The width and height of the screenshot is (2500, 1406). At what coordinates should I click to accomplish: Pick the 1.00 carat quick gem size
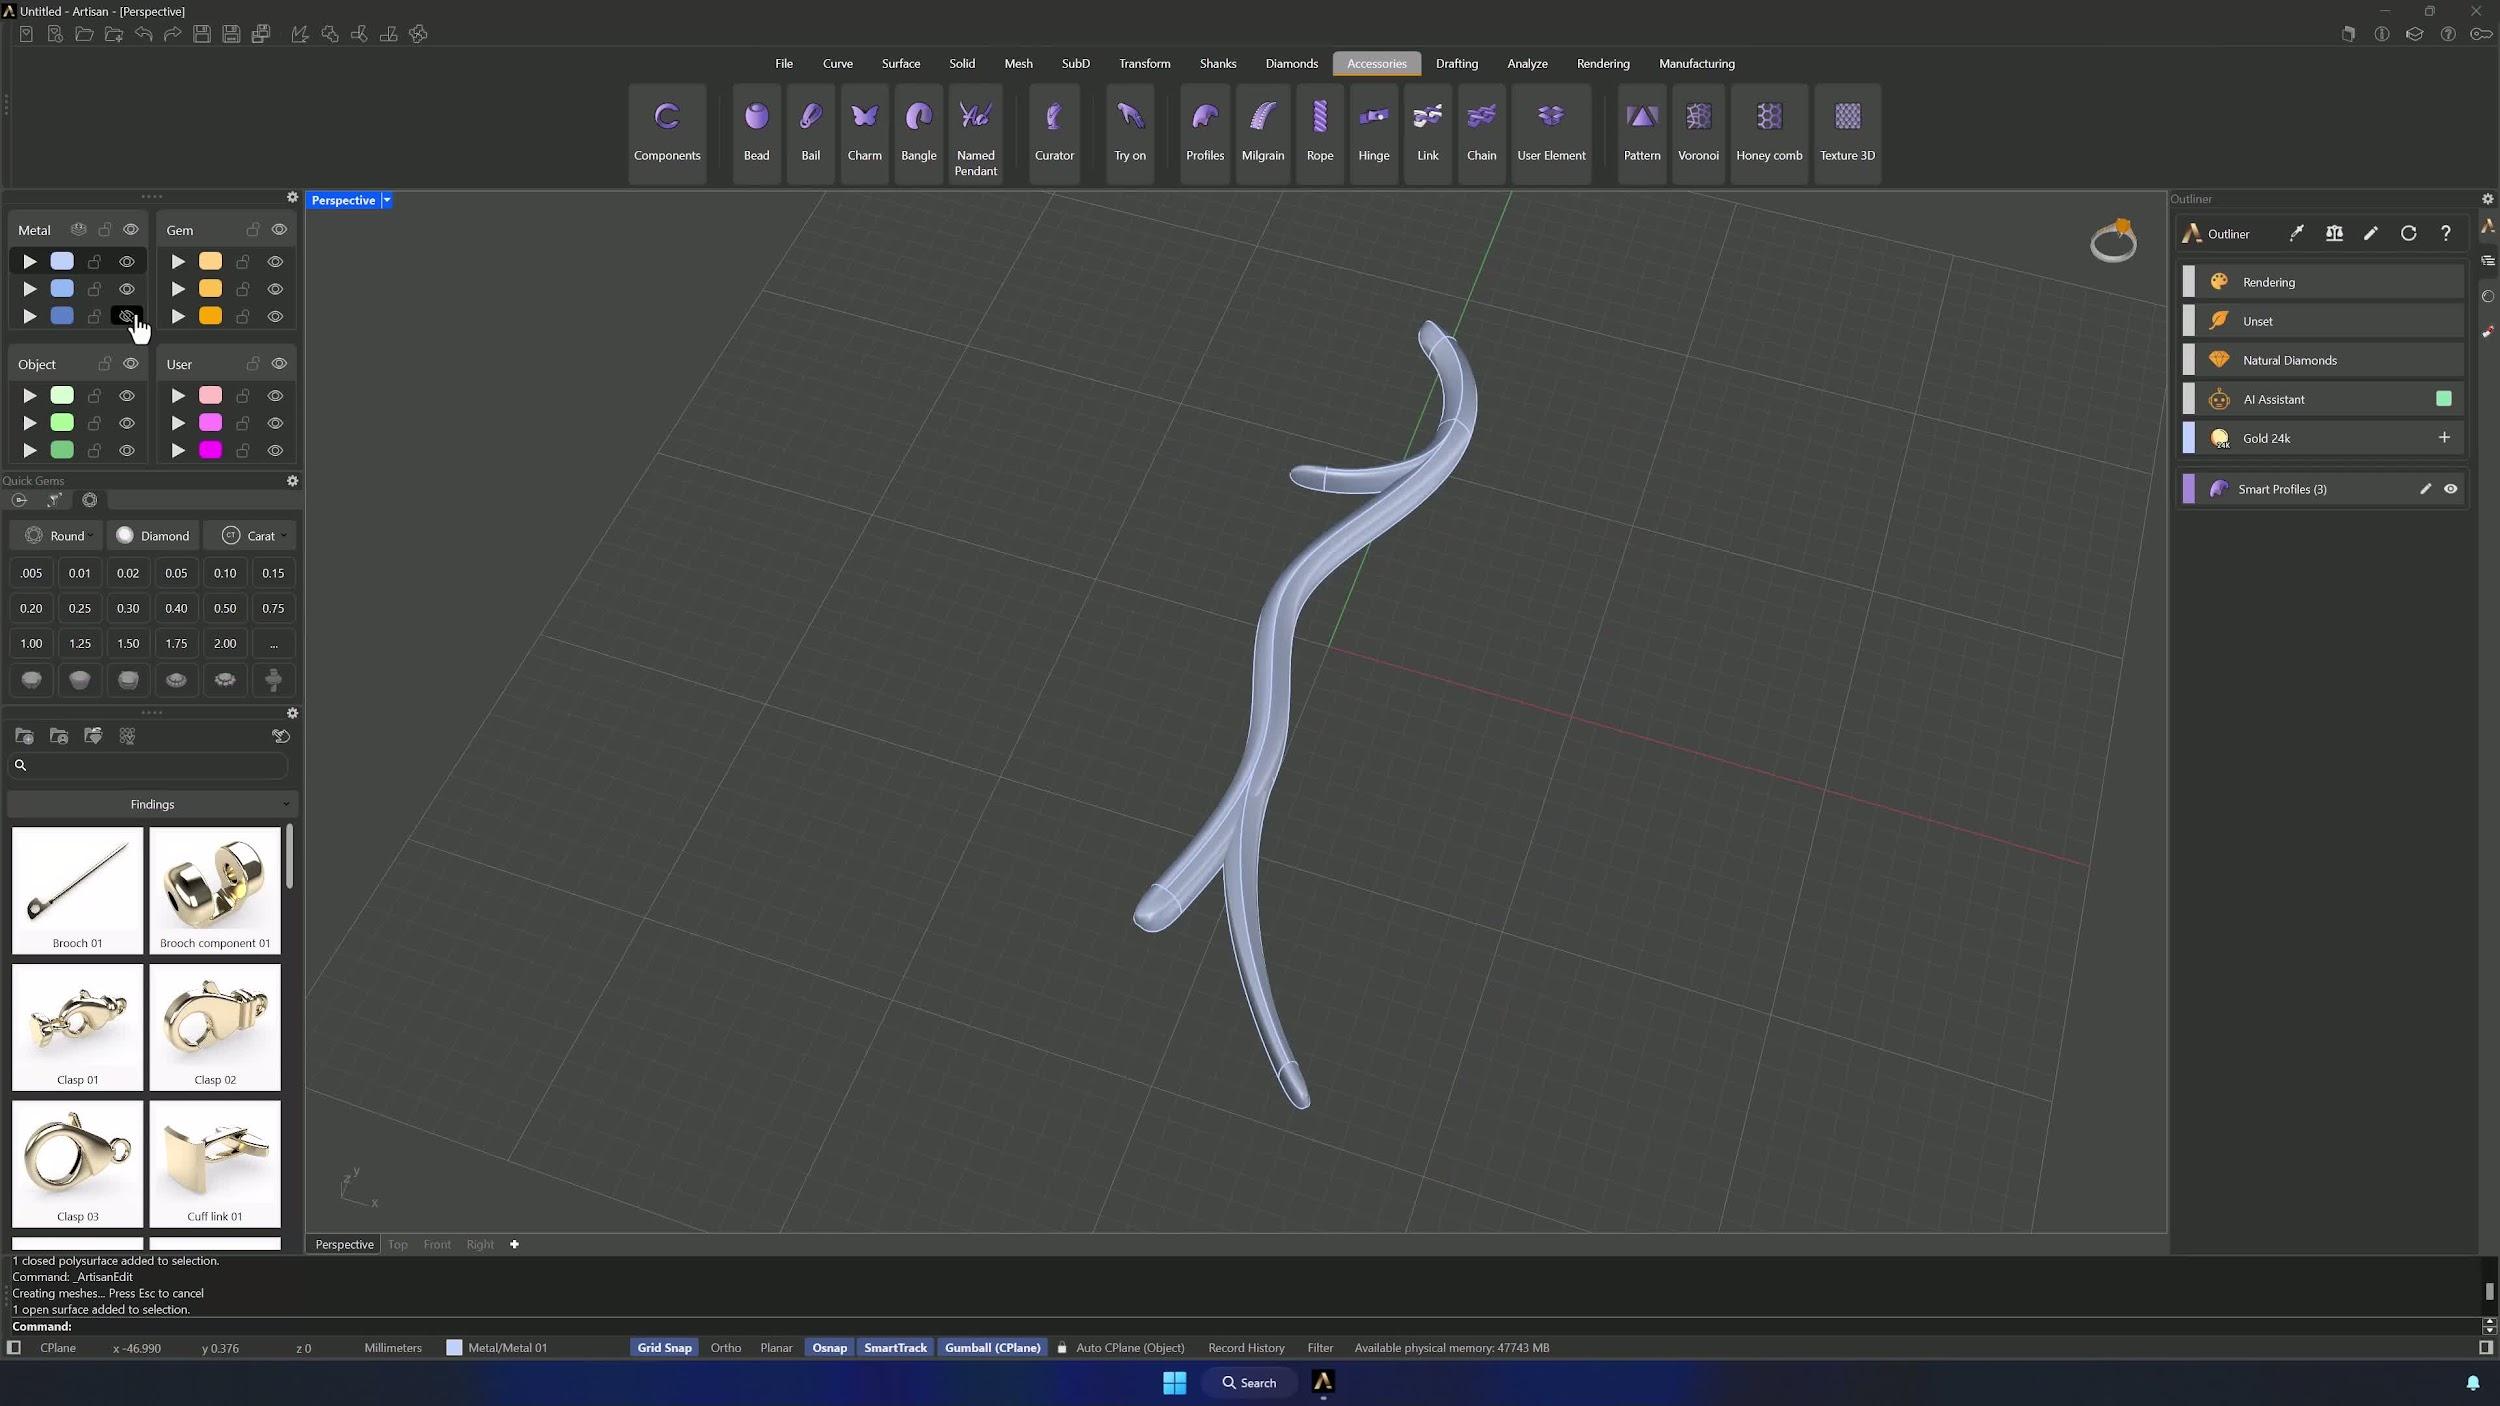(31, 643)
